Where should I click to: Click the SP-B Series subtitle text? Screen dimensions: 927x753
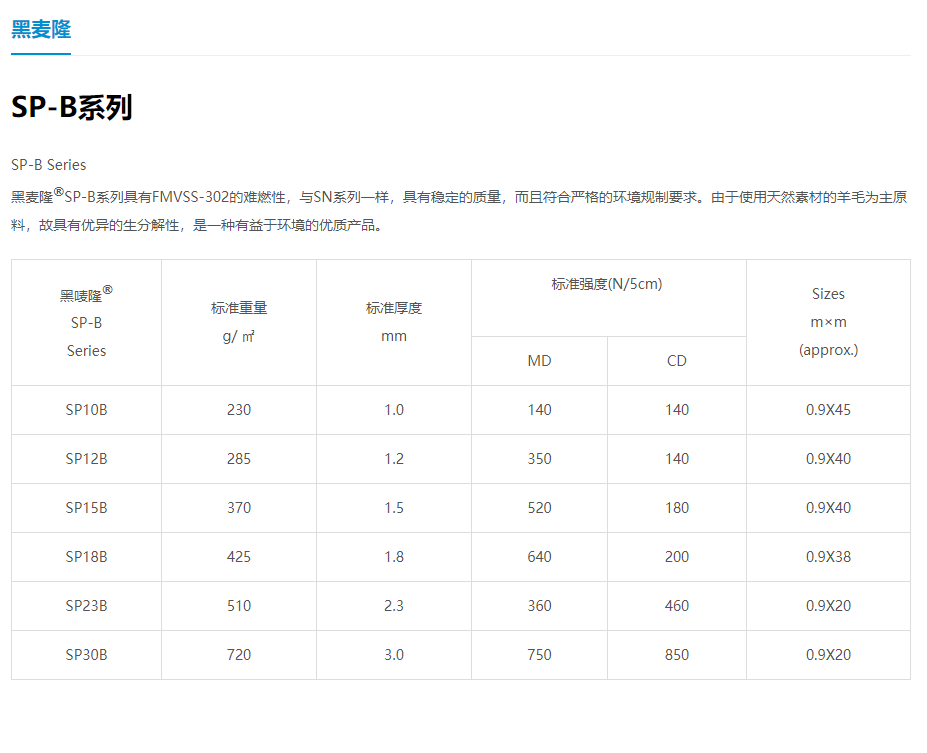point(48,165)
